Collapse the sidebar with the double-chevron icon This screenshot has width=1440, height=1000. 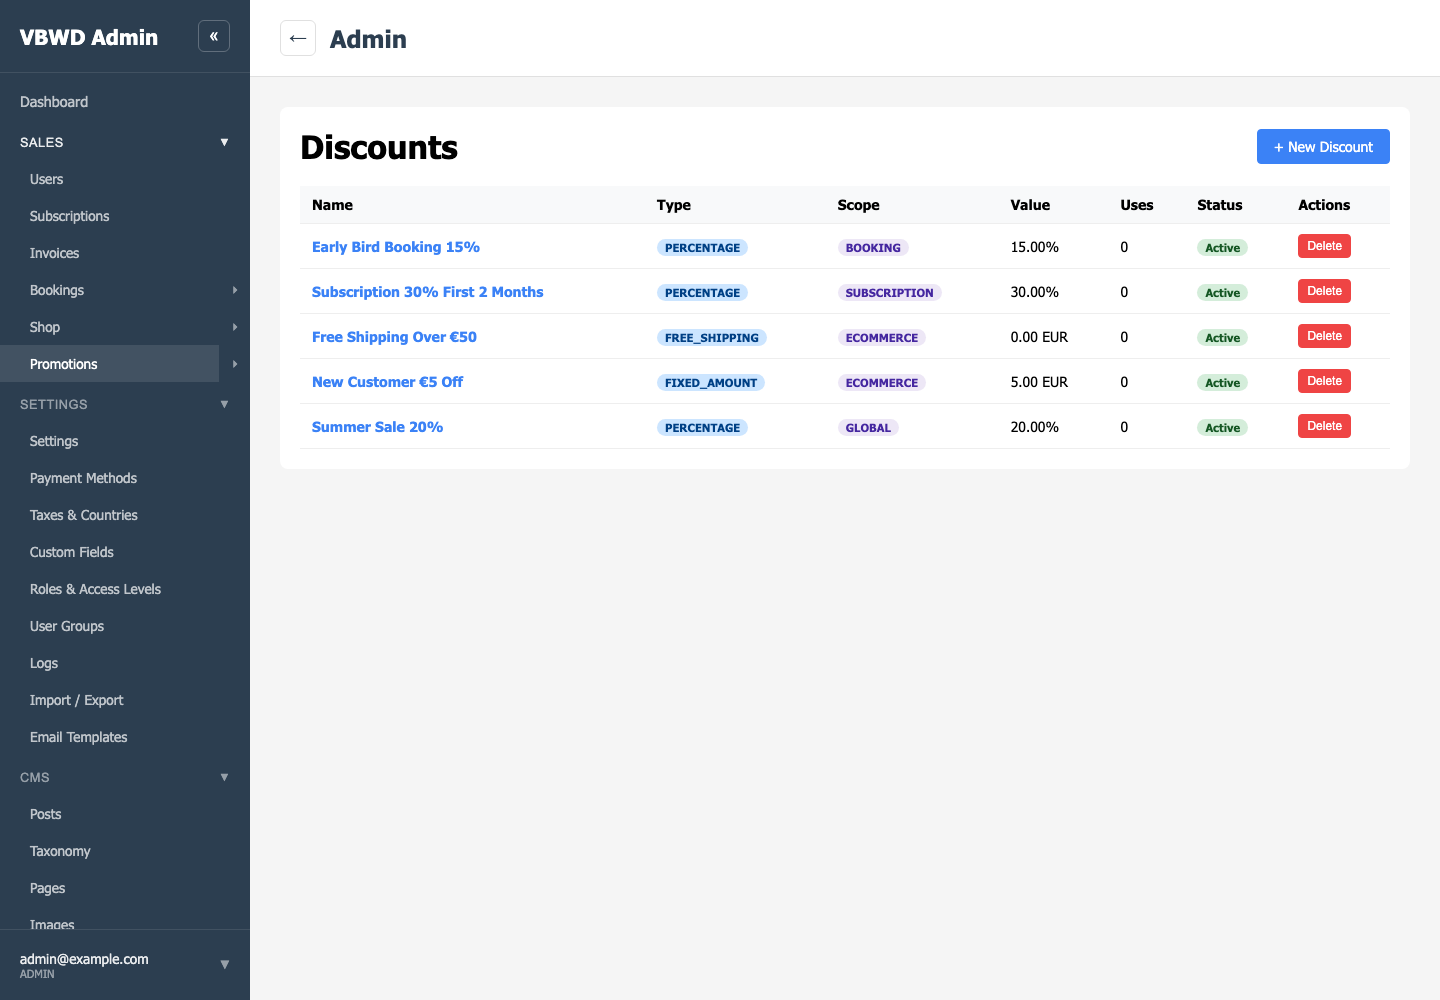point(214,36)
